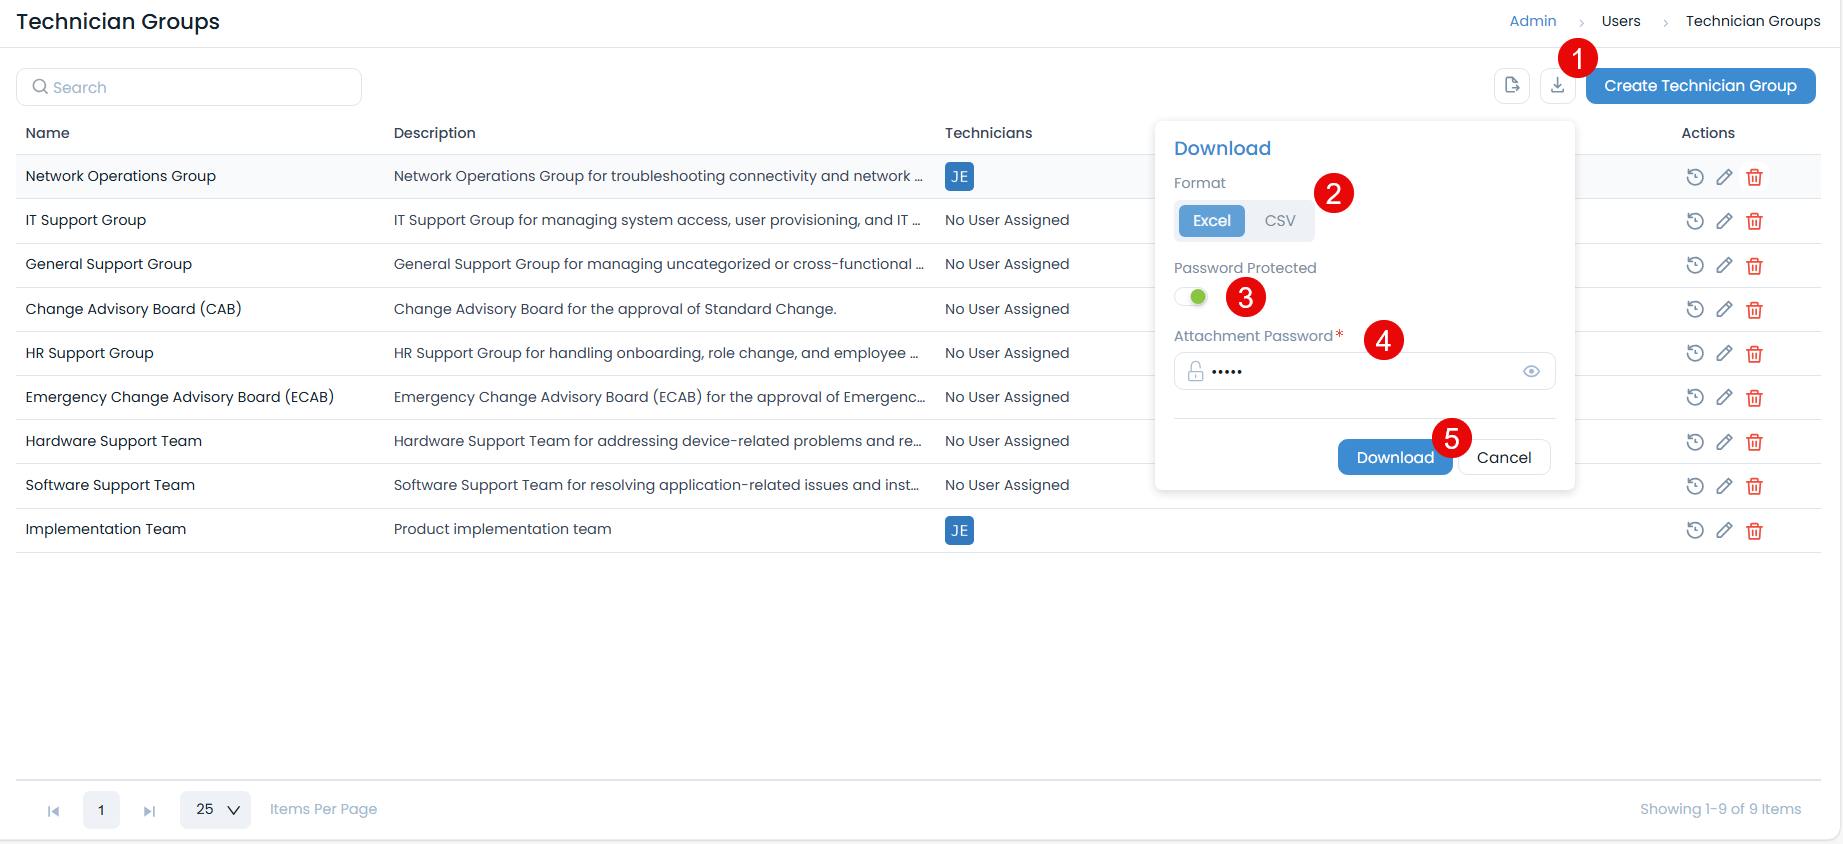The height and width of the screenshot is (844, 1843).
Task: Cancel the download dialog
Action: pos(1503,458)
